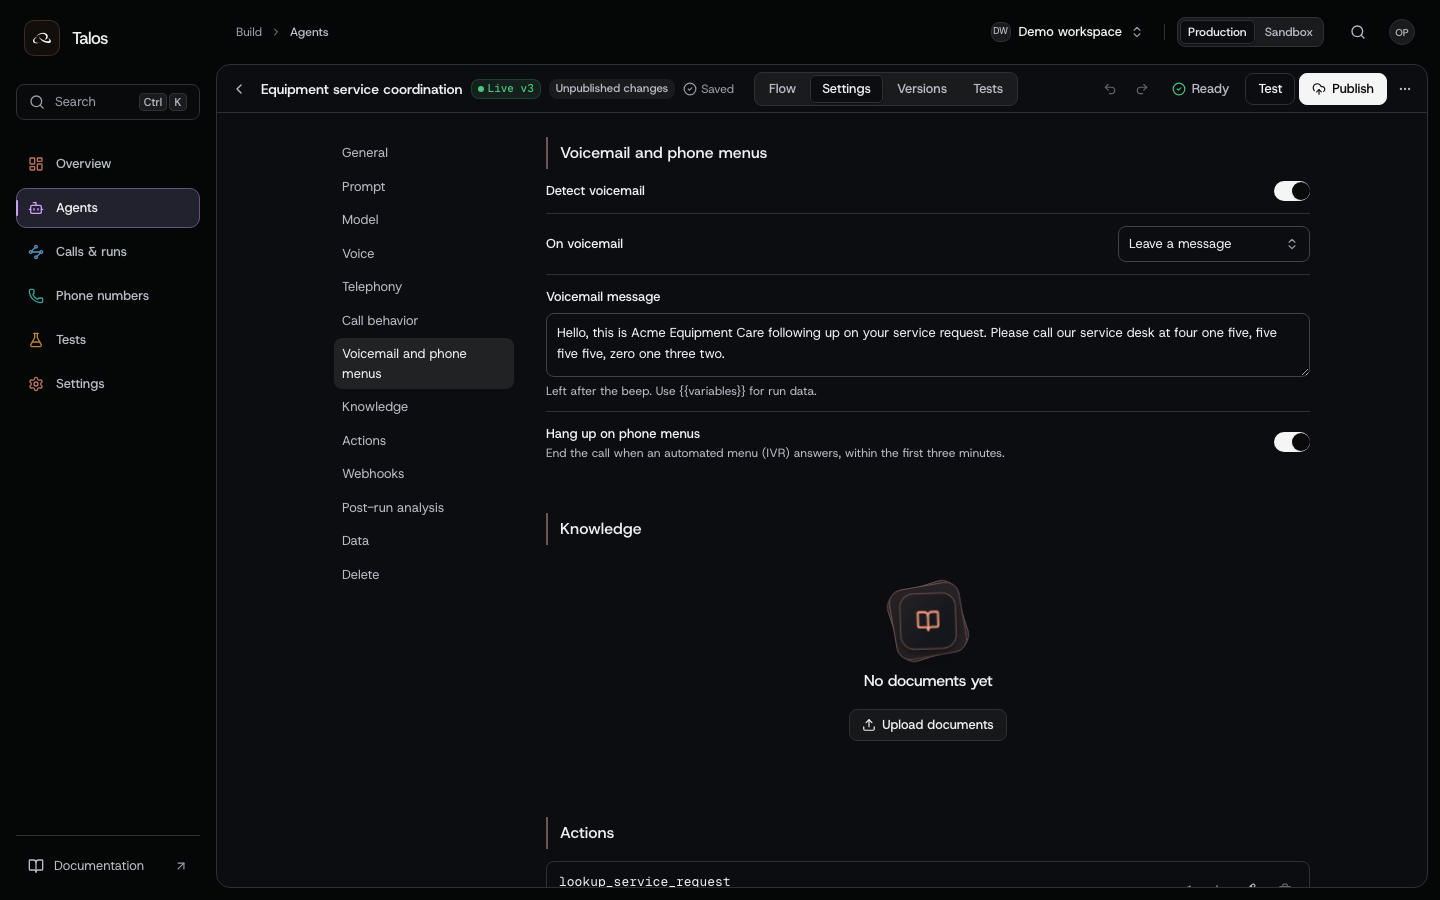
Task: Switch environment to Sandbox
Action: (1288, 32)
